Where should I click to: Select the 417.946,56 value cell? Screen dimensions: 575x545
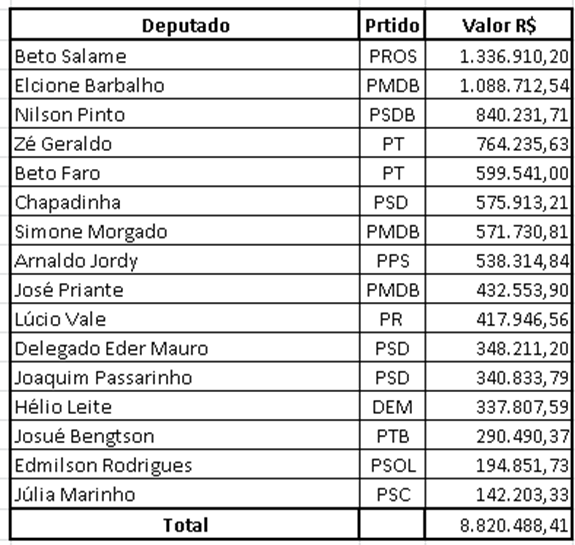498,318
